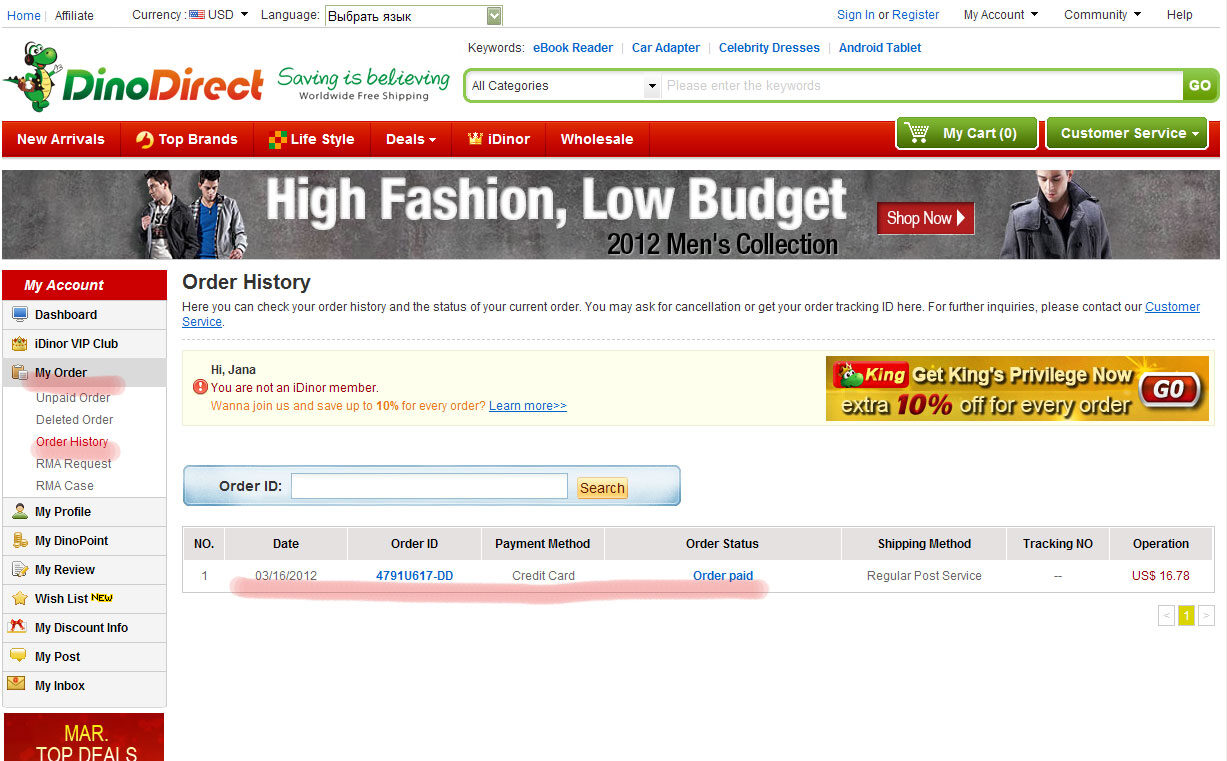Select New Arrivals in the navigation bar
Screen dimensions: 1227x761
pyautogui.click(x=61, y=139)
